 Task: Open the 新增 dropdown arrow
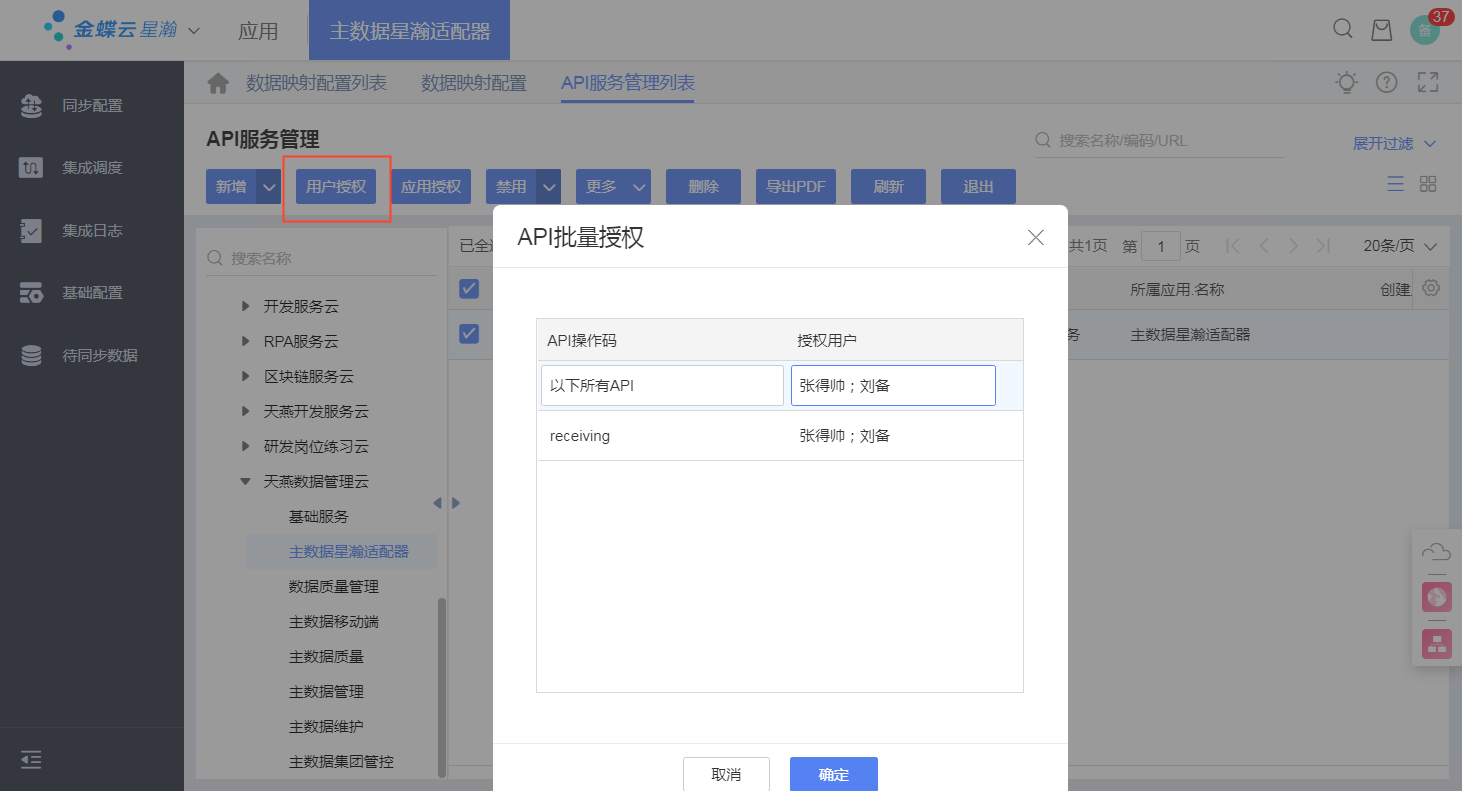coord(269,187)
